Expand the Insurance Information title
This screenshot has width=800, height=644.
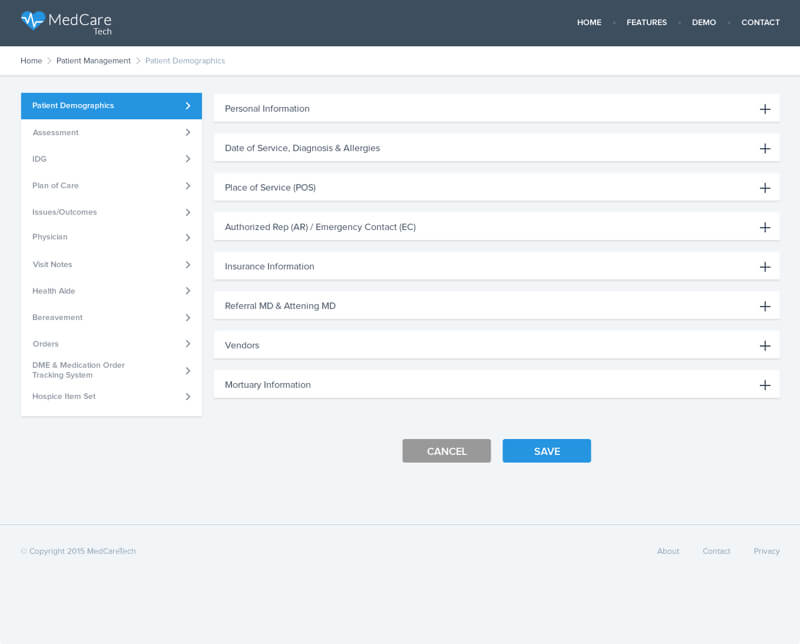(x=269, y=266)
